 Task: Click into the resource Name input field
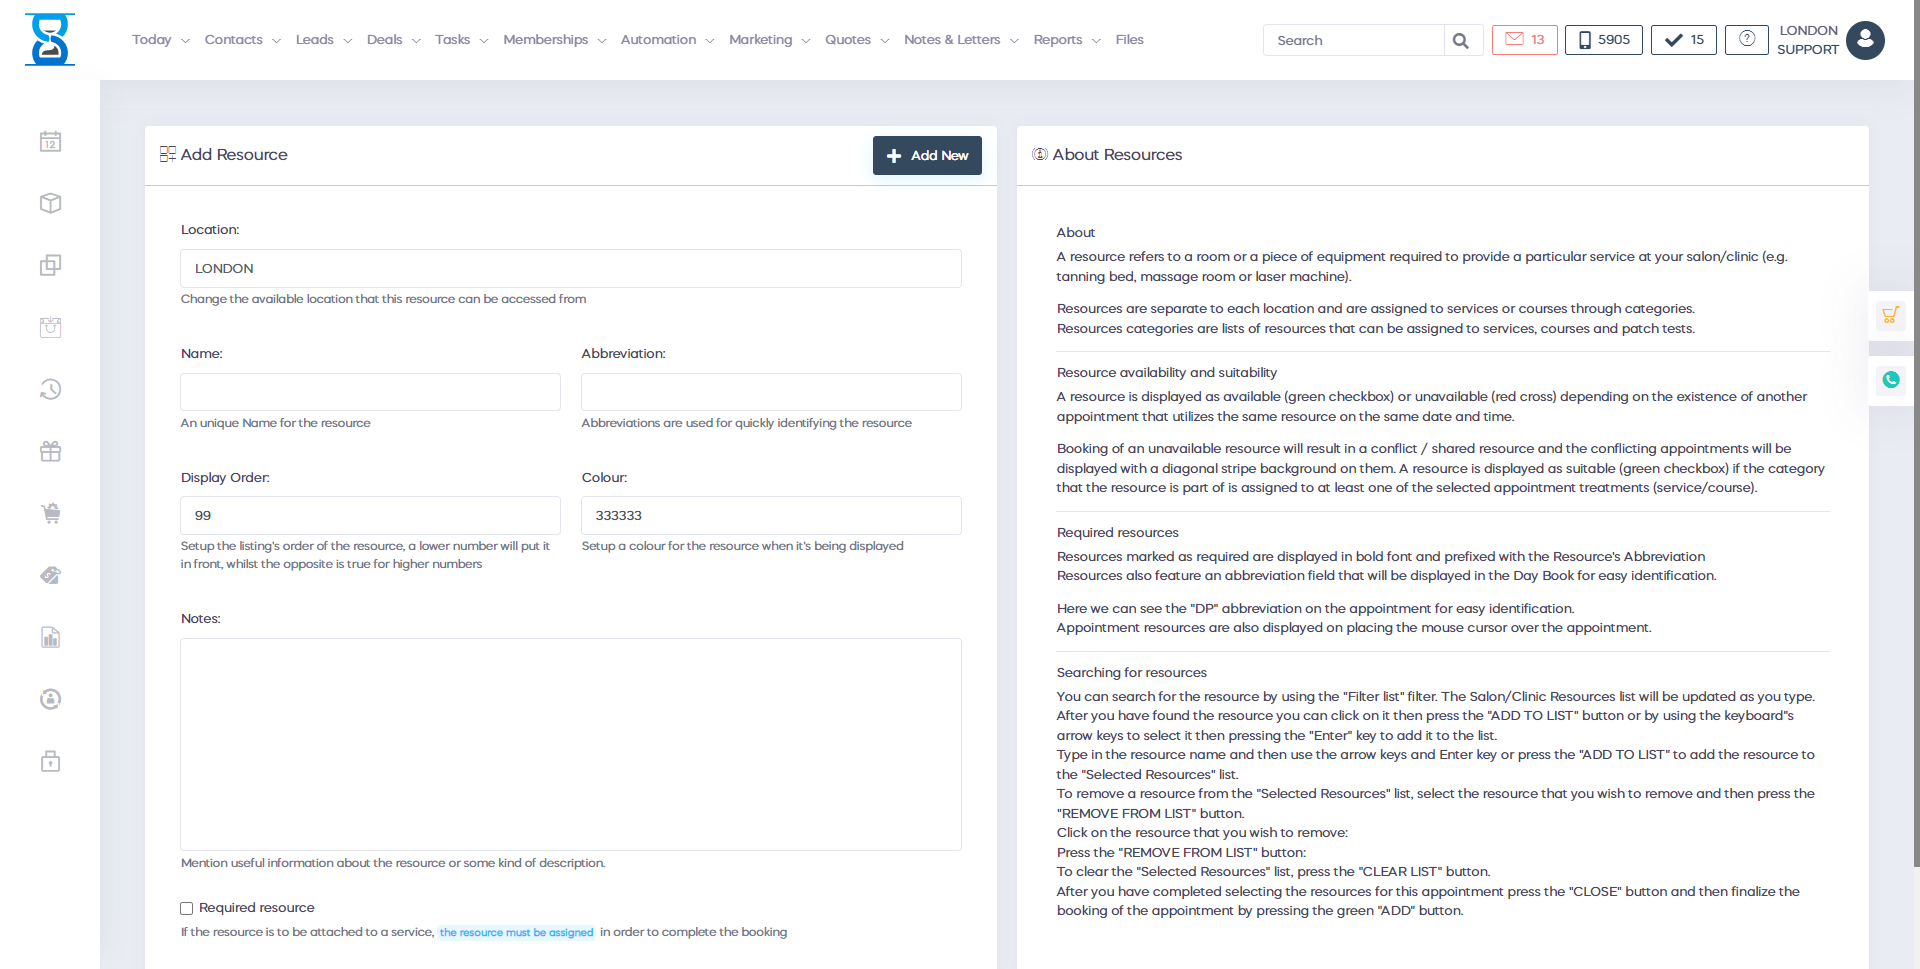(x=370, y=392)
